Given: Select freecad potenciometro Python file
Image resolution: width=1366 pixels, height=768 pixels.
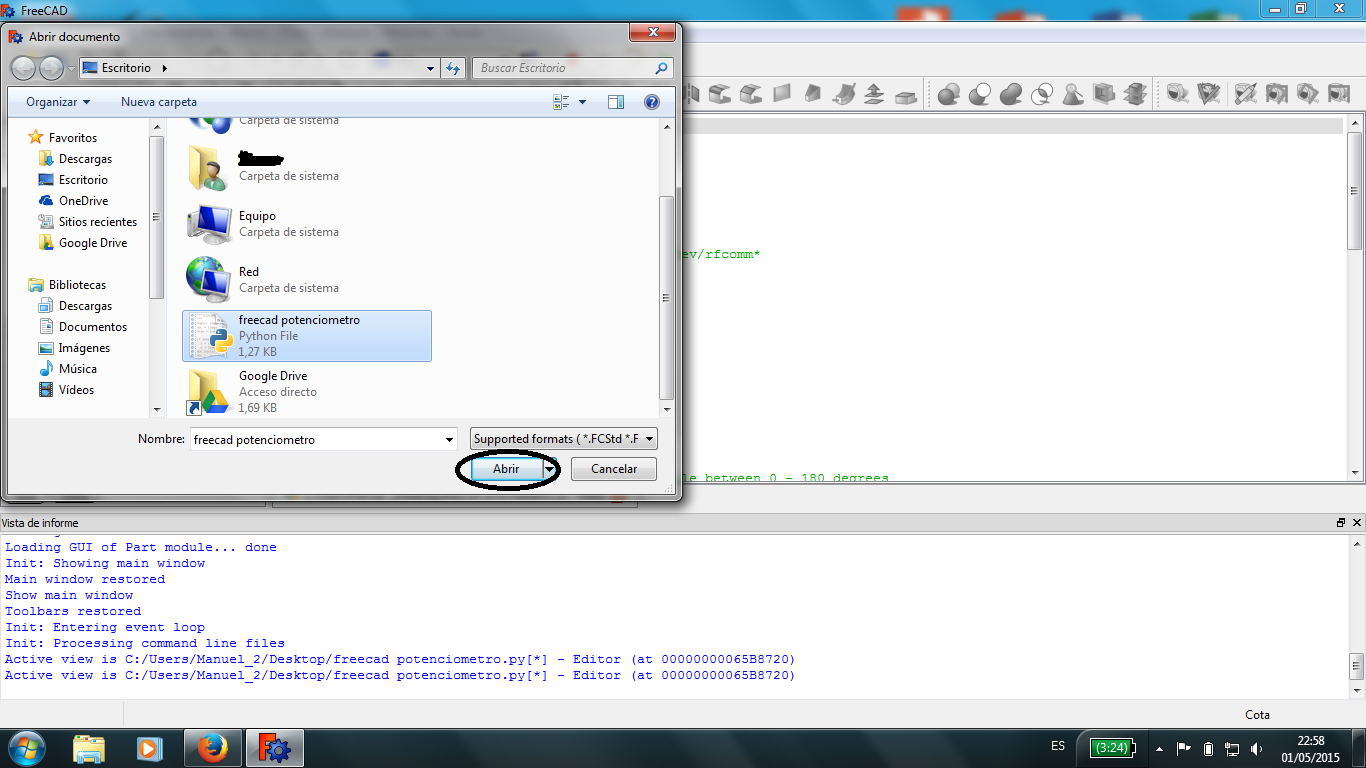Looking at the screenshot, I should (307, 336).
